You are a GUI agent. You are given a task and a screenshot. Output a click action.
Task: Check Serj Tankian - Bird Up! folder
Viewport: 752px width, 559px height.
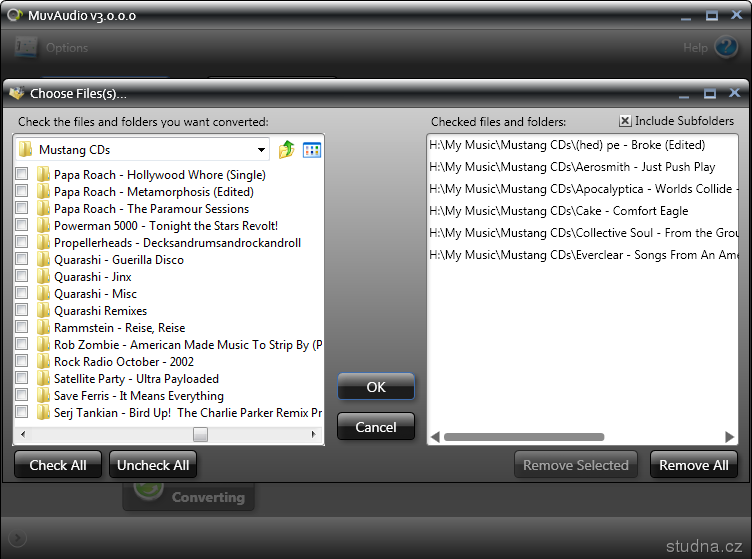pos(22,411)
